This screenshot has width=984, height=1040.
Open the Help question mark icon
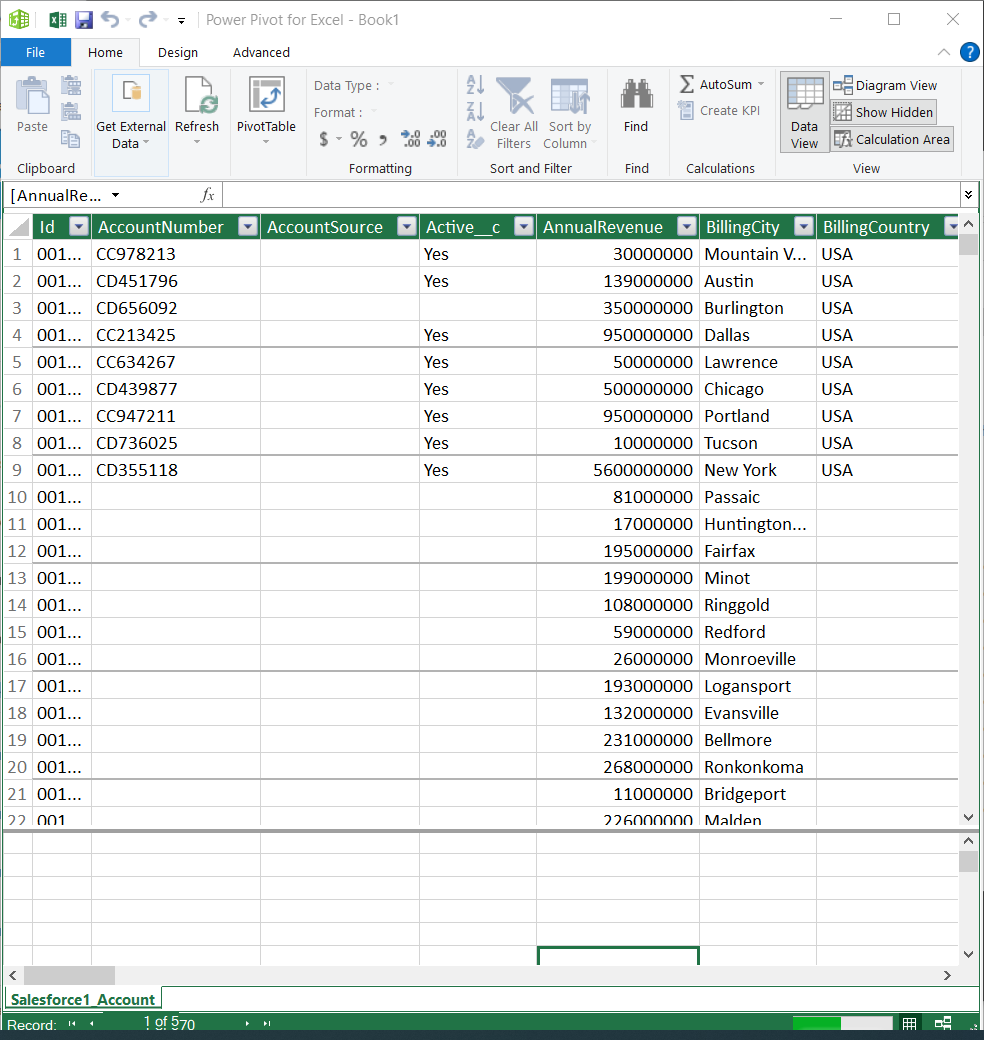(969, 52)
